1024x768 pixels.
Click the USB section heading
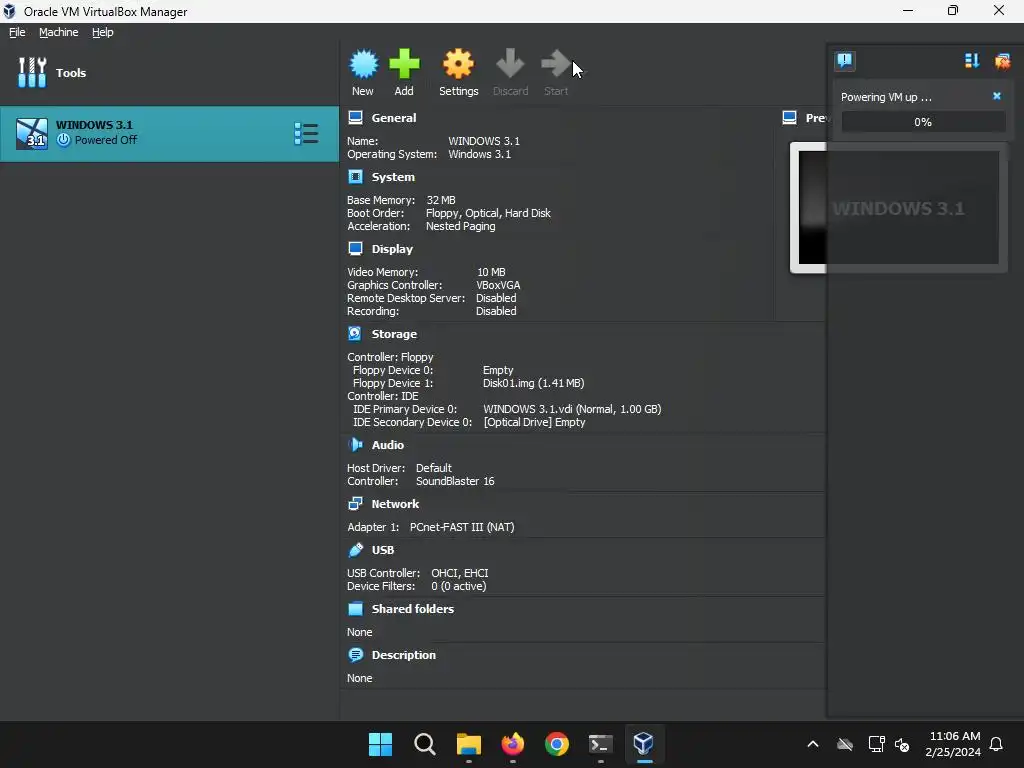[383, 550]
